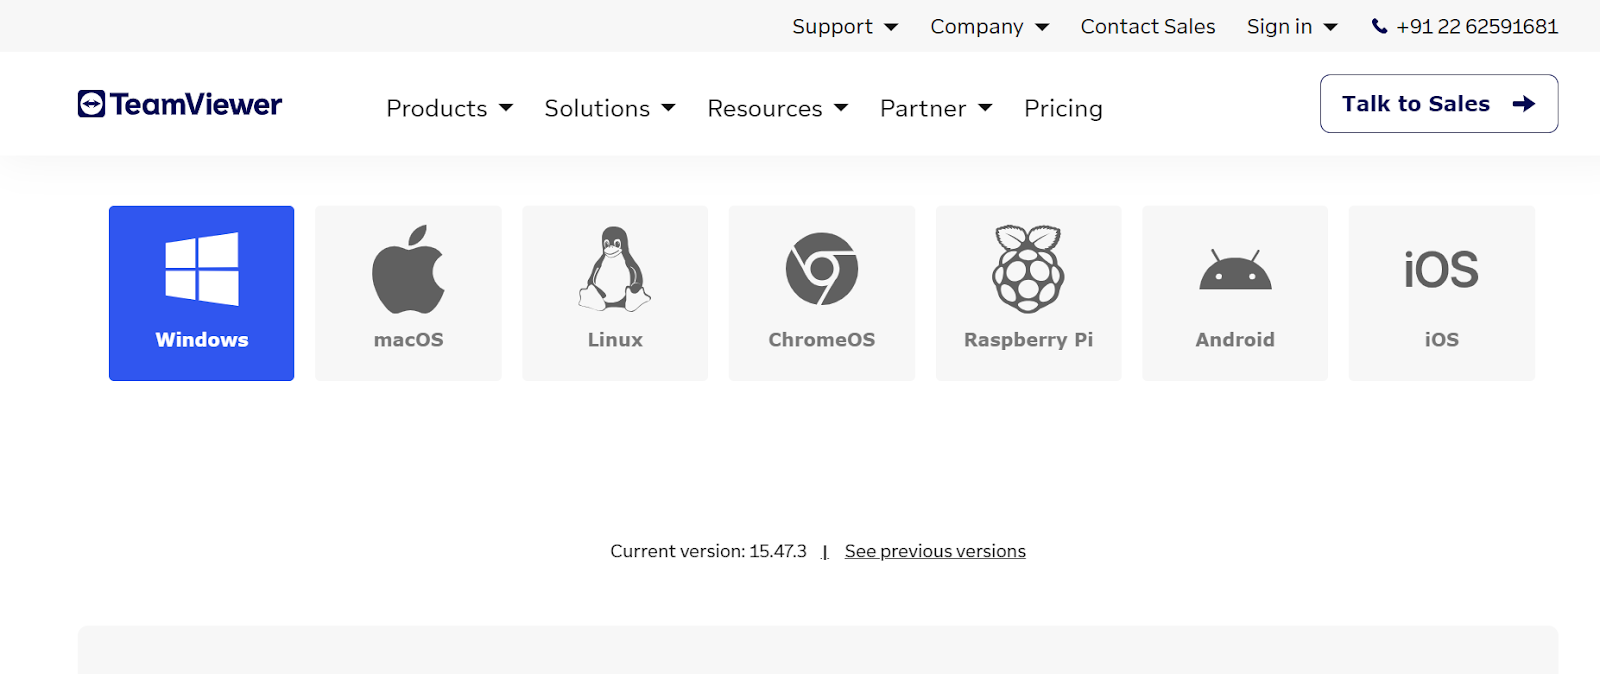Image resolution: width=1600 pixels, height=674 pixels.
Task: Expand the Products dropdown menu
Action: [449, 108]
